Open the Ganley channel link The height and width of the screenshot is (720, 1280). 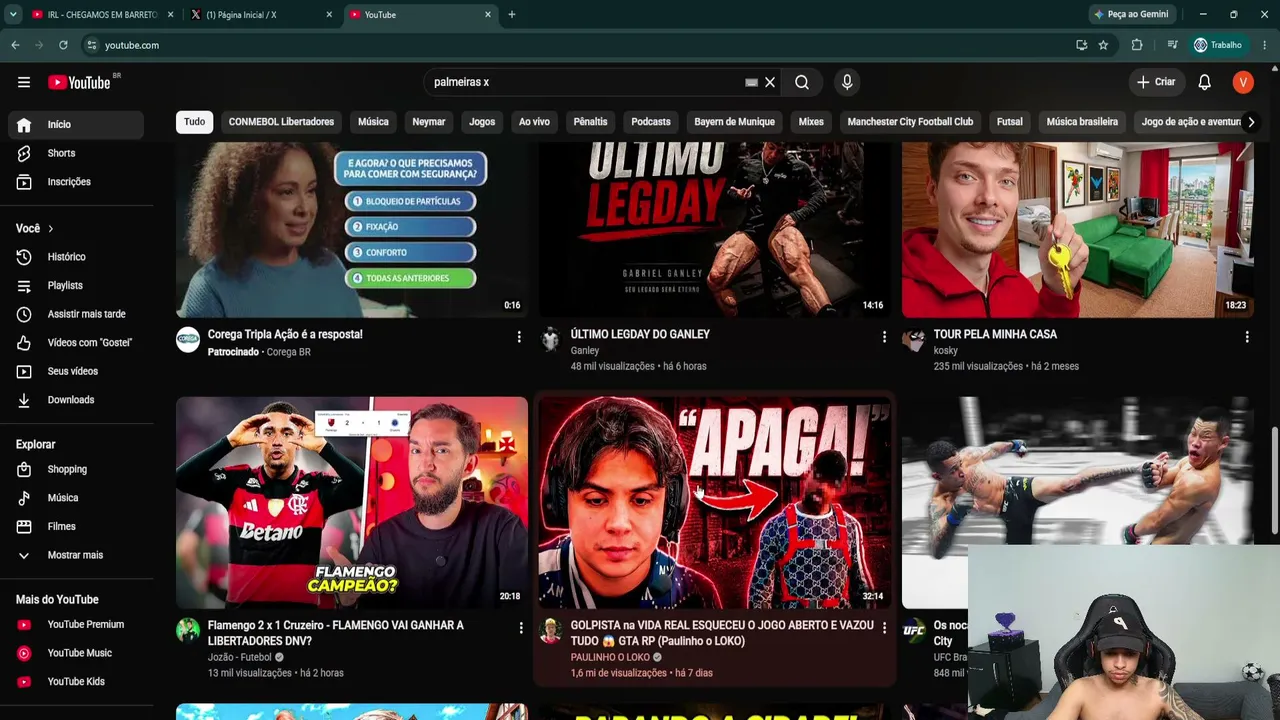[585, 351]
